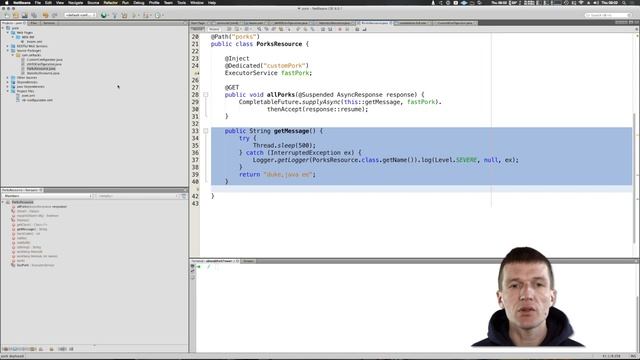Click the History view button
The height and width of the screenshot is (360, 640).
[x=214, y=29]
